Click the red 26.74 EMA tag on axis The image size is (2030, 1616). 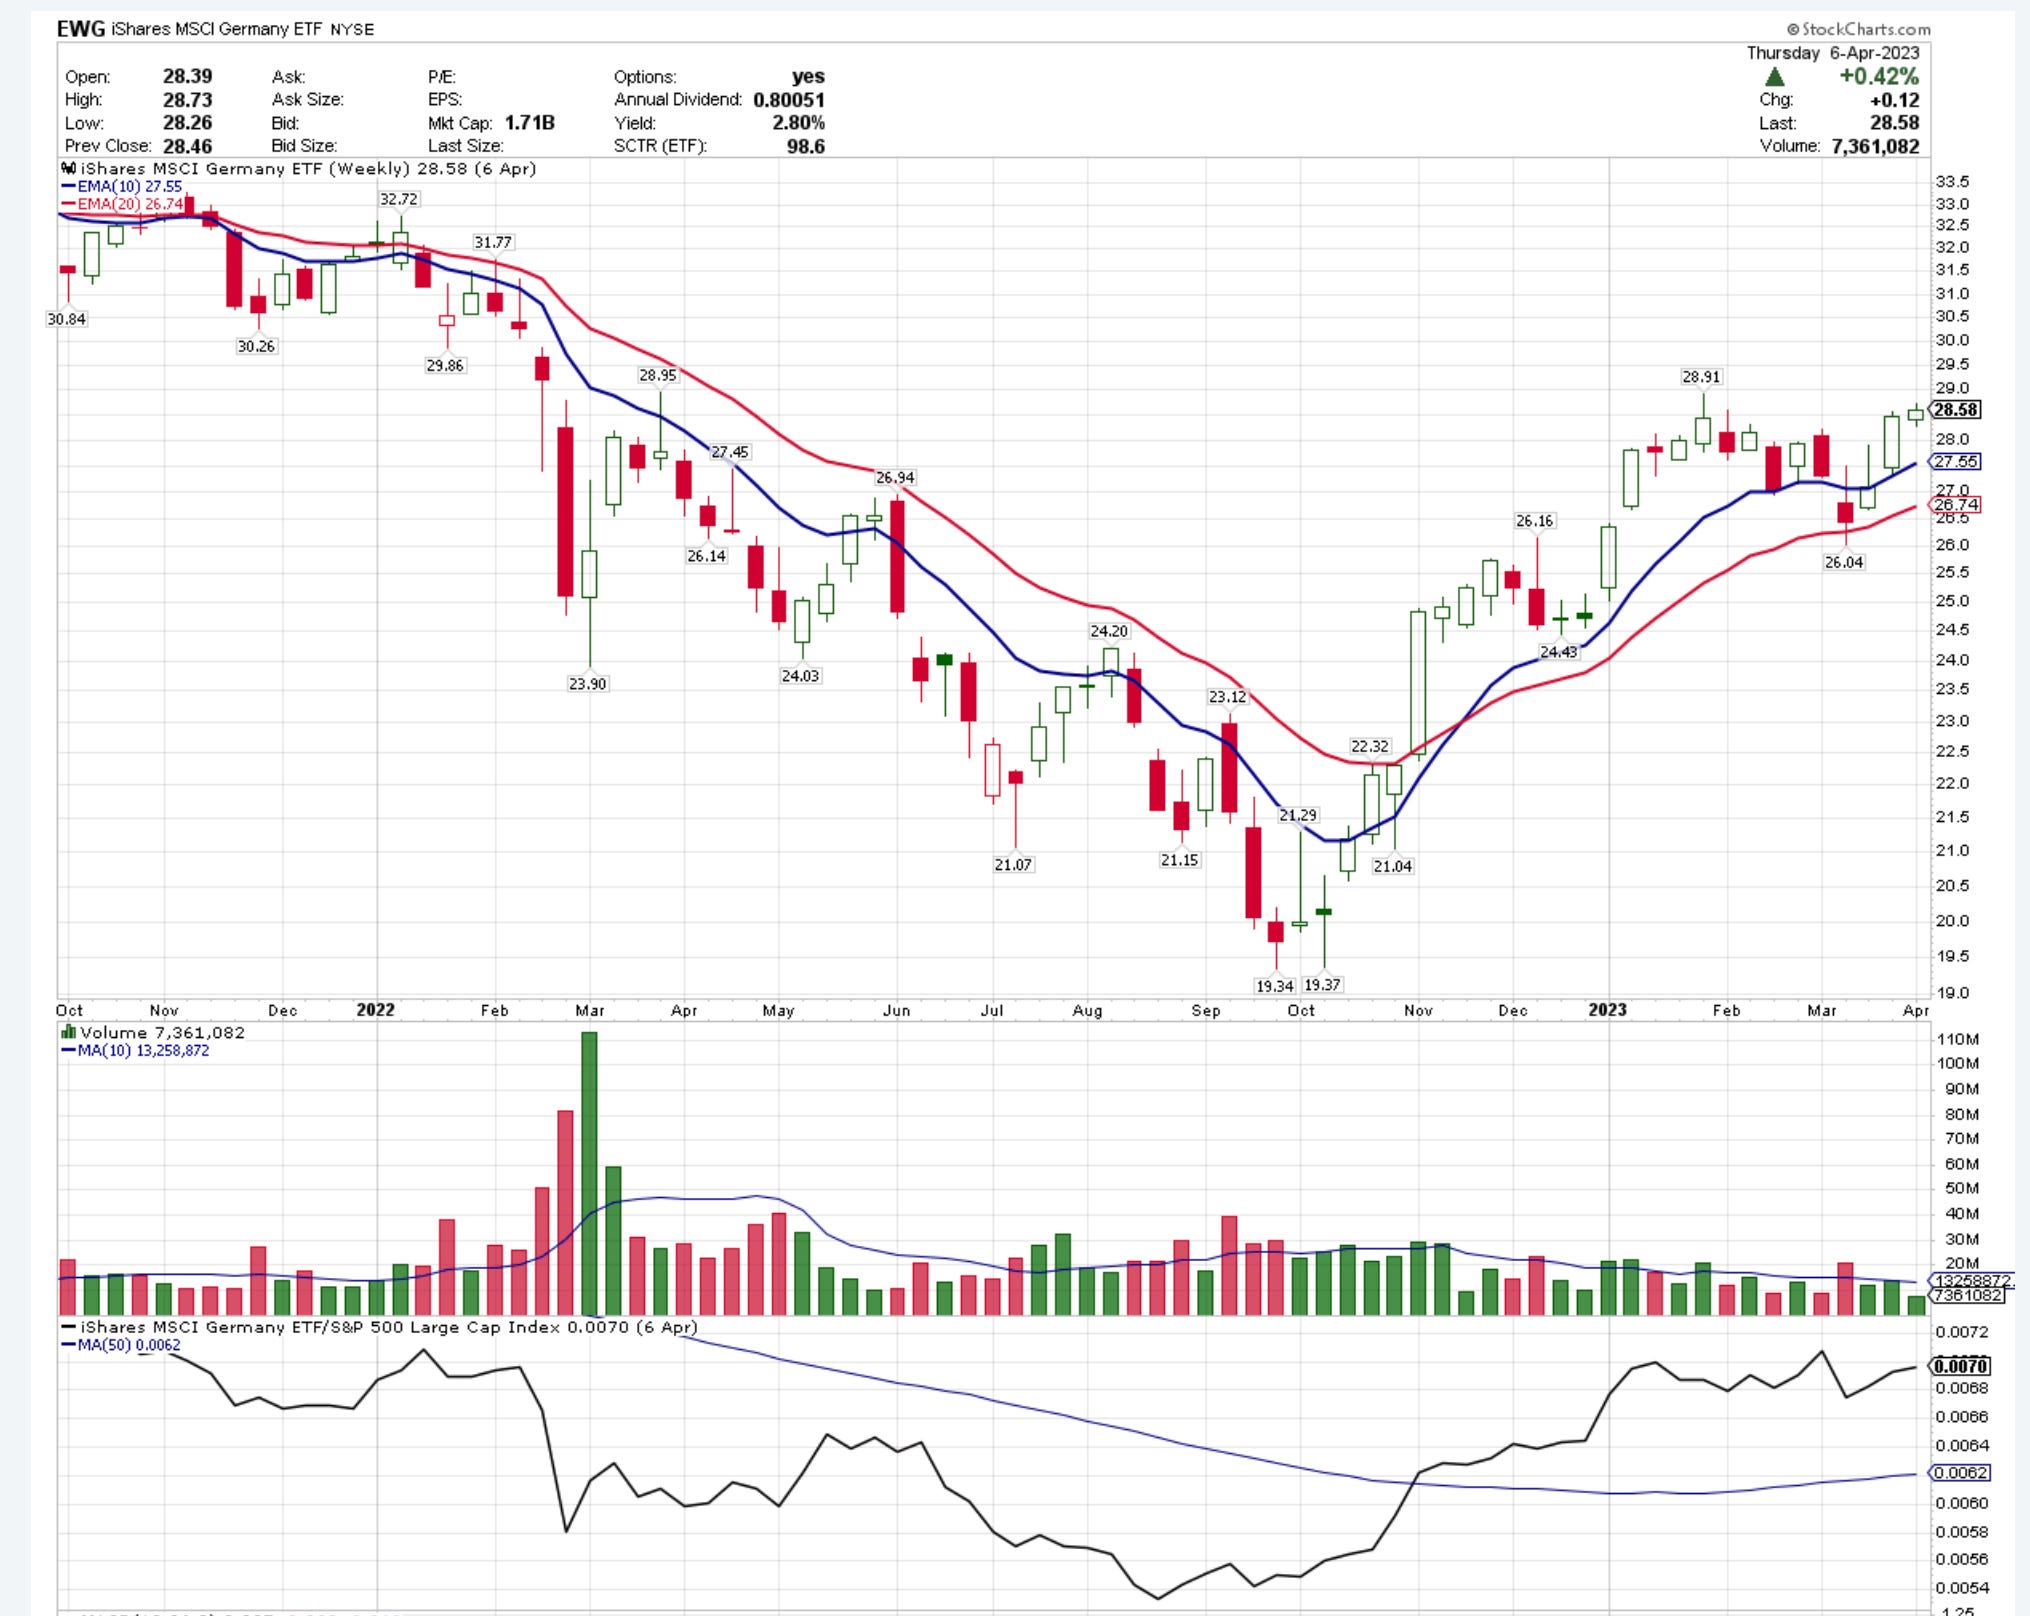(1955, 505)
